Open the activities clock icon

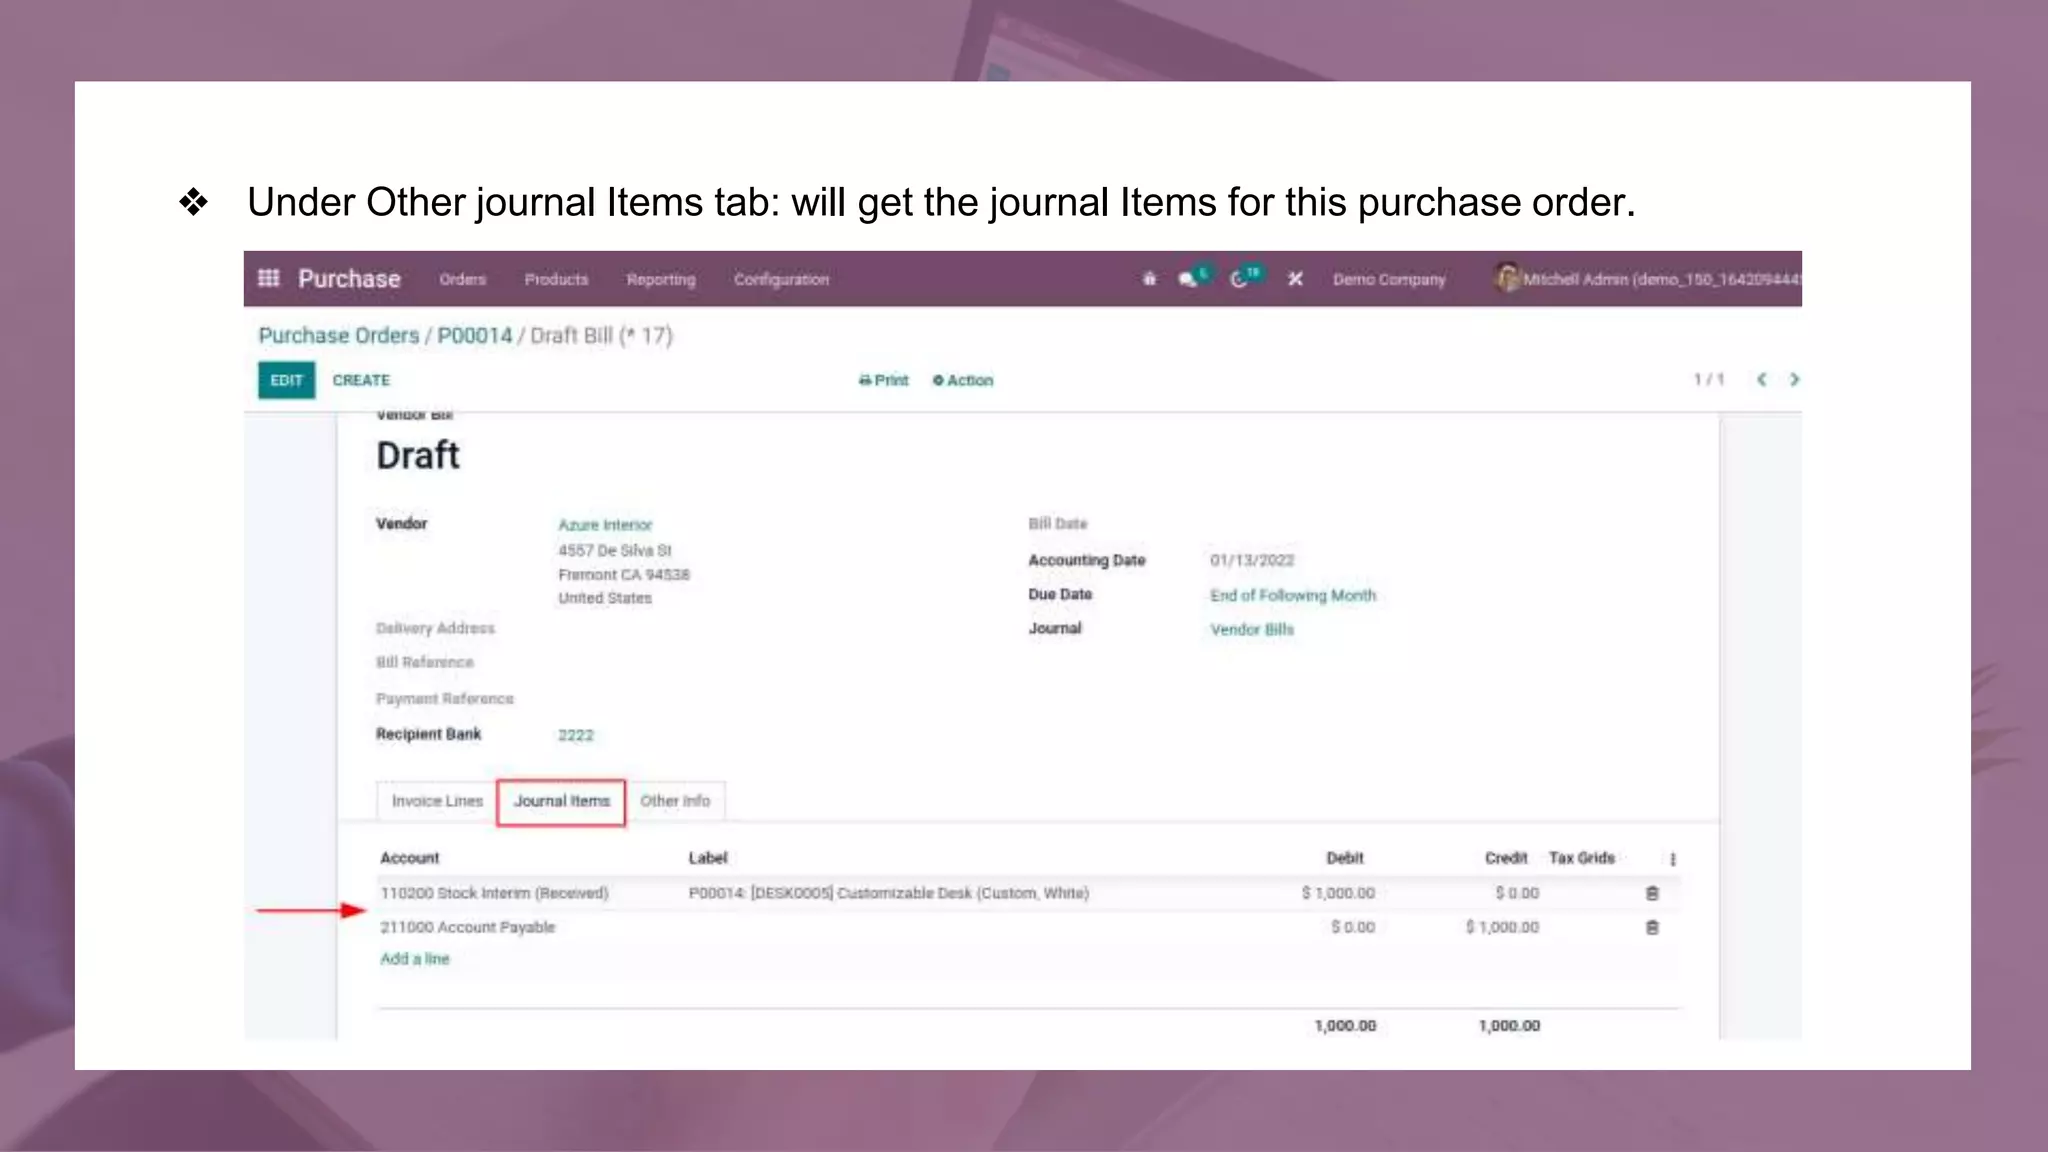point(1239,279)
